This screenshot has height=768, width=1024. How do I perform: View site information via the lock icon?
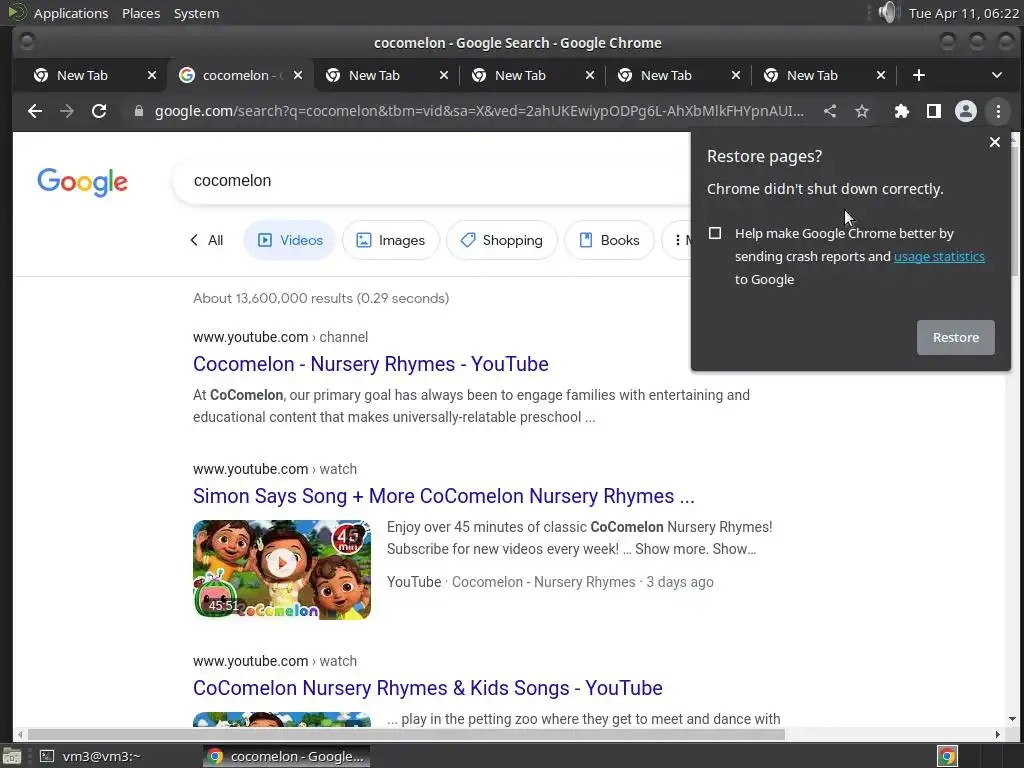pyautogui.click(x=138, y=111)
